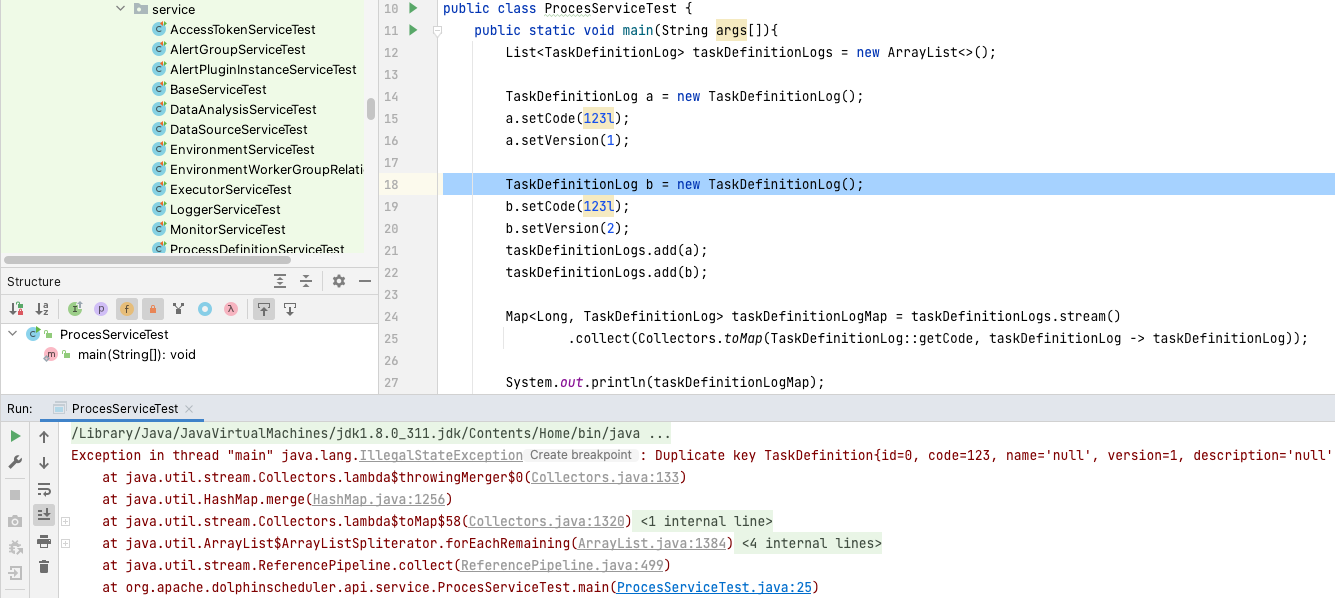1335x598 pixels.
Task: Toggle autoscroll to source in Structure
Action: click(x=264, y=309)
